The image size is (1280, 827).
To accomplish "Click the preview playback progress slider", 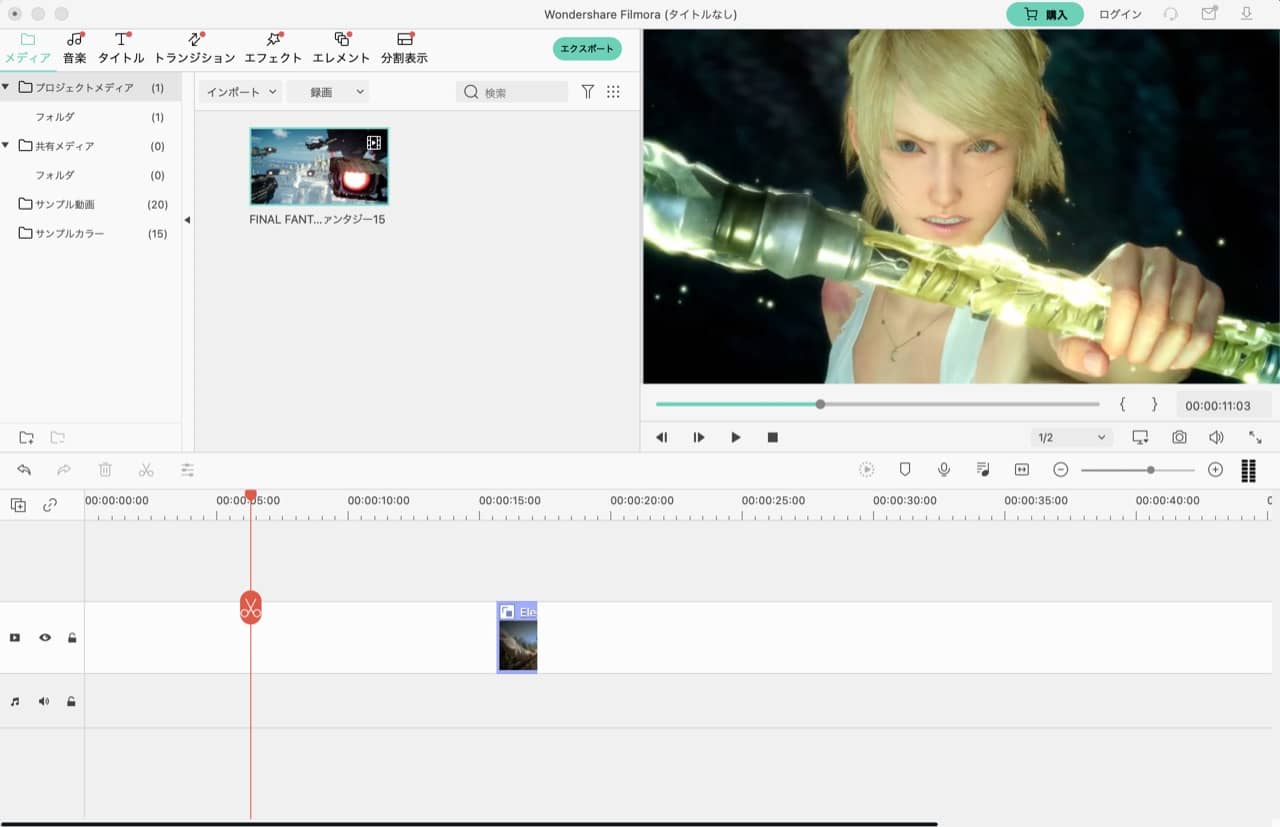I will (x=877, y=404).
